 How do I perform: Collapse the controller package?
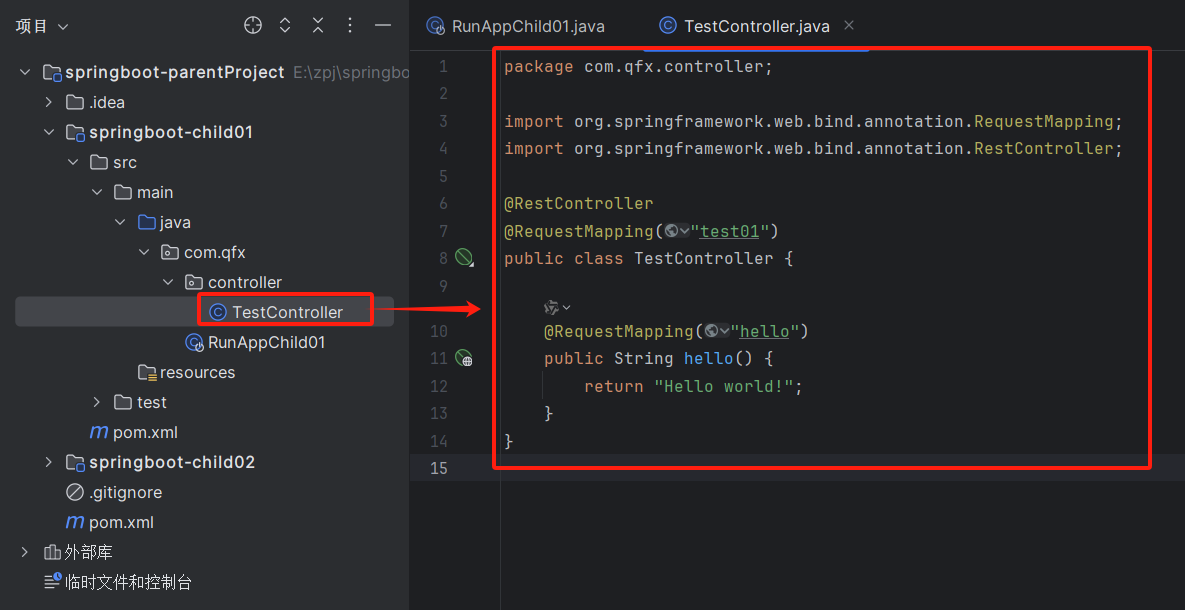[169, 283]
